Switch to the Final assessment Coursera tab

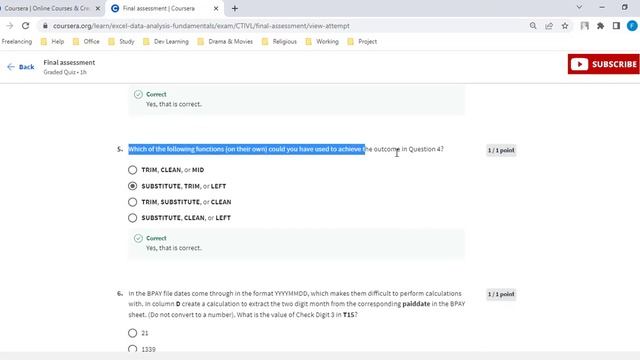(x=165, y=8)
